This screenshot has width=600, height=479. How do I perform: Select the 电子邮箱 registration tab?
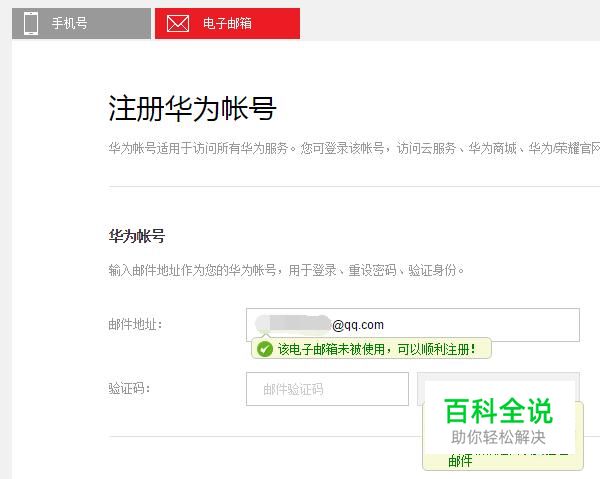(x=227, y=23)
